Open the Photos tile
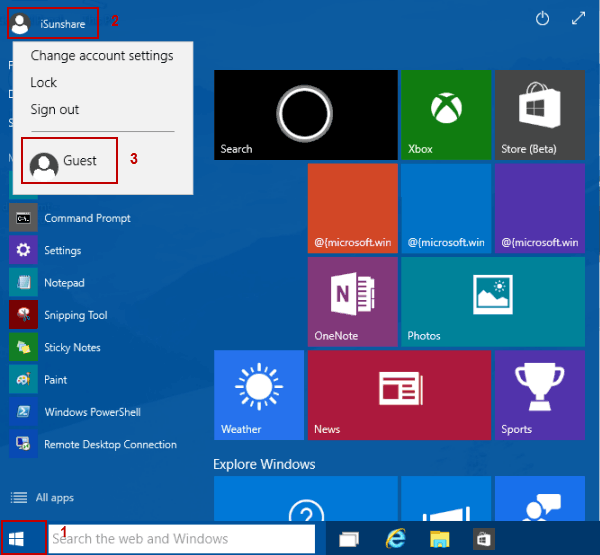 click(492, 302)
